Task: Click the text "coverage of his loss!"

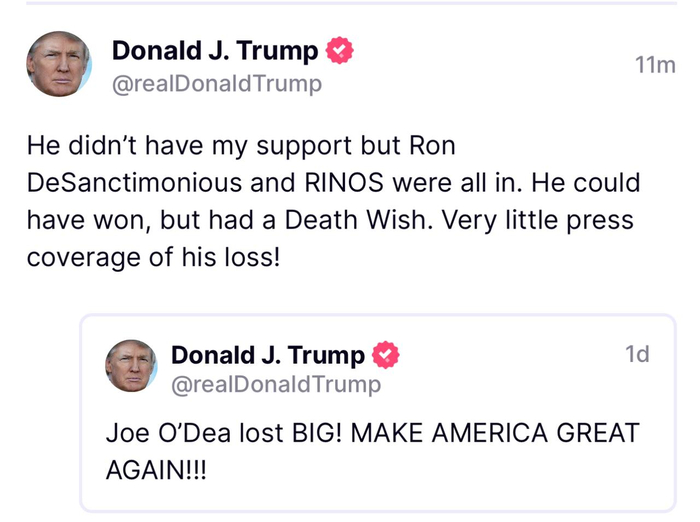Action: pos(152,257)
